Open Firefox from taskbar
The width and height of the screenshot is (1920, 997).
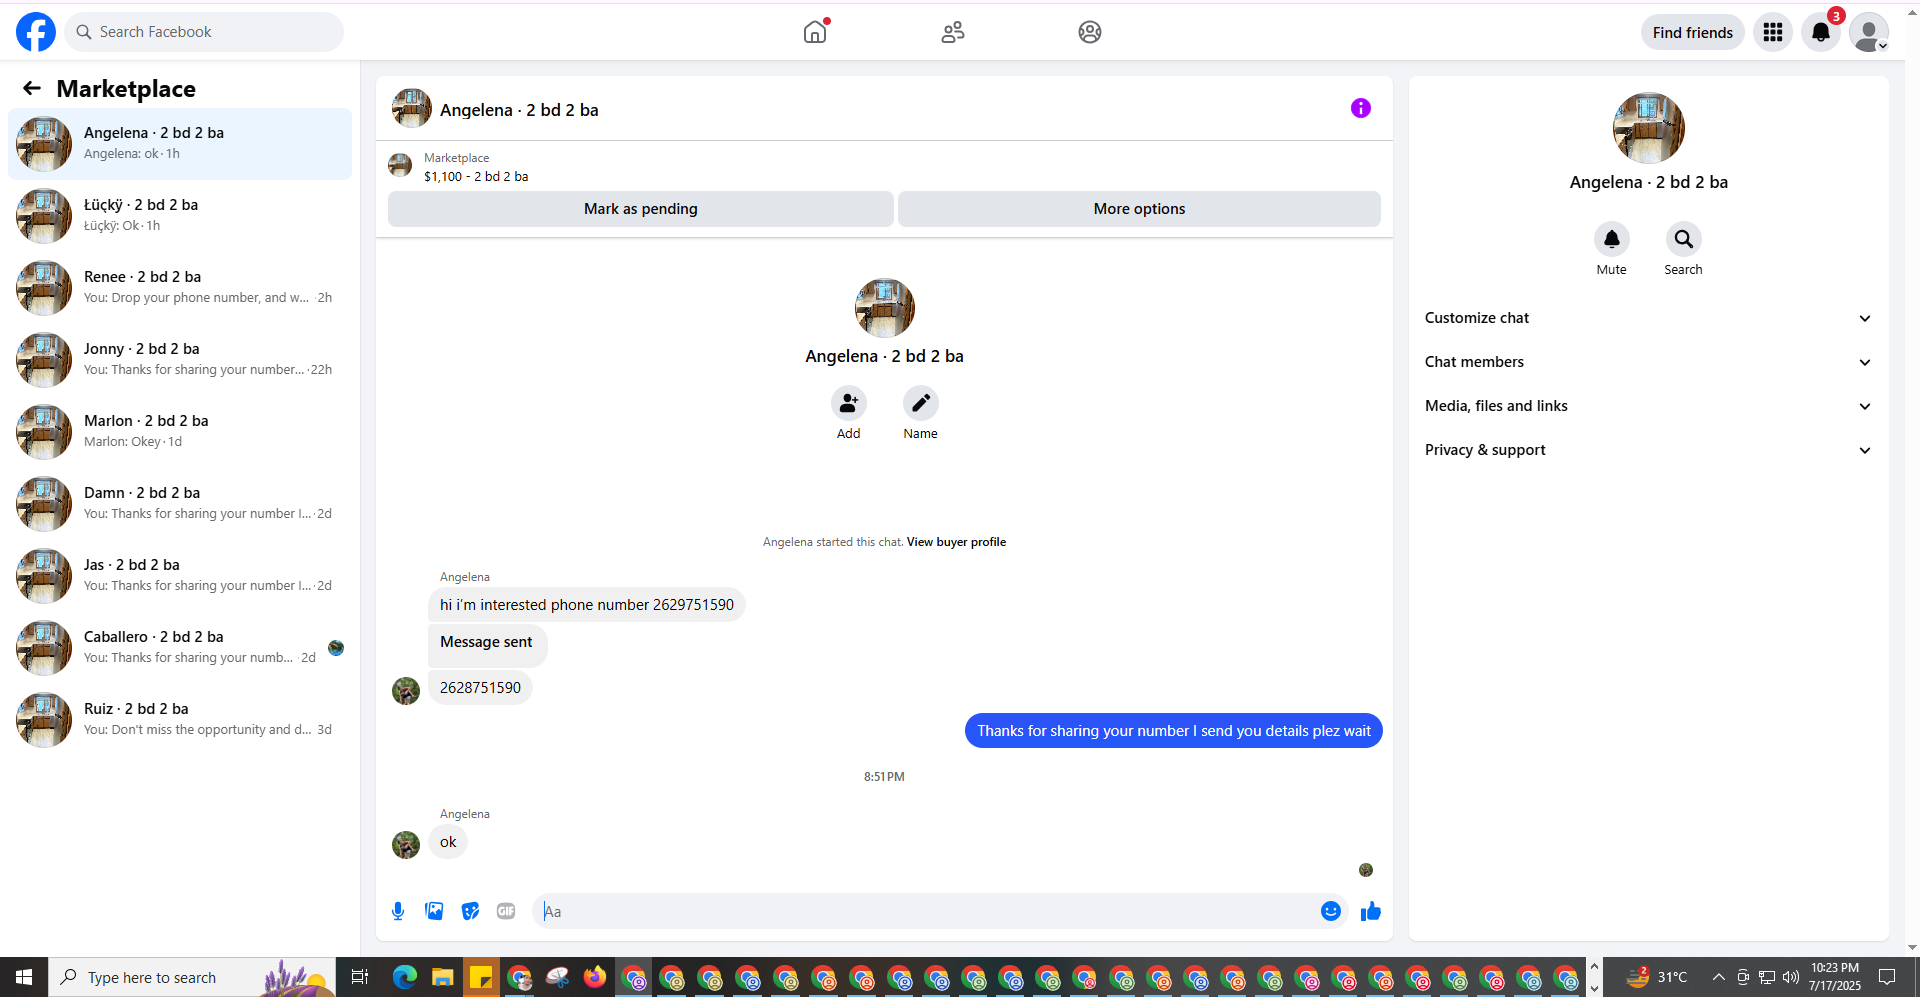pos(595,977)
